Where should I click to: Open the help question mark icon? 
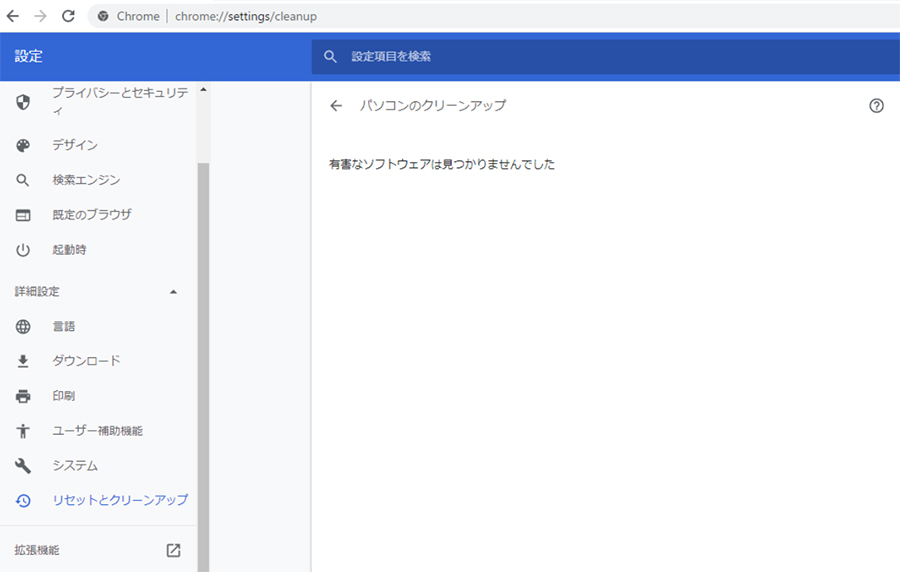(x=876, y=106)
